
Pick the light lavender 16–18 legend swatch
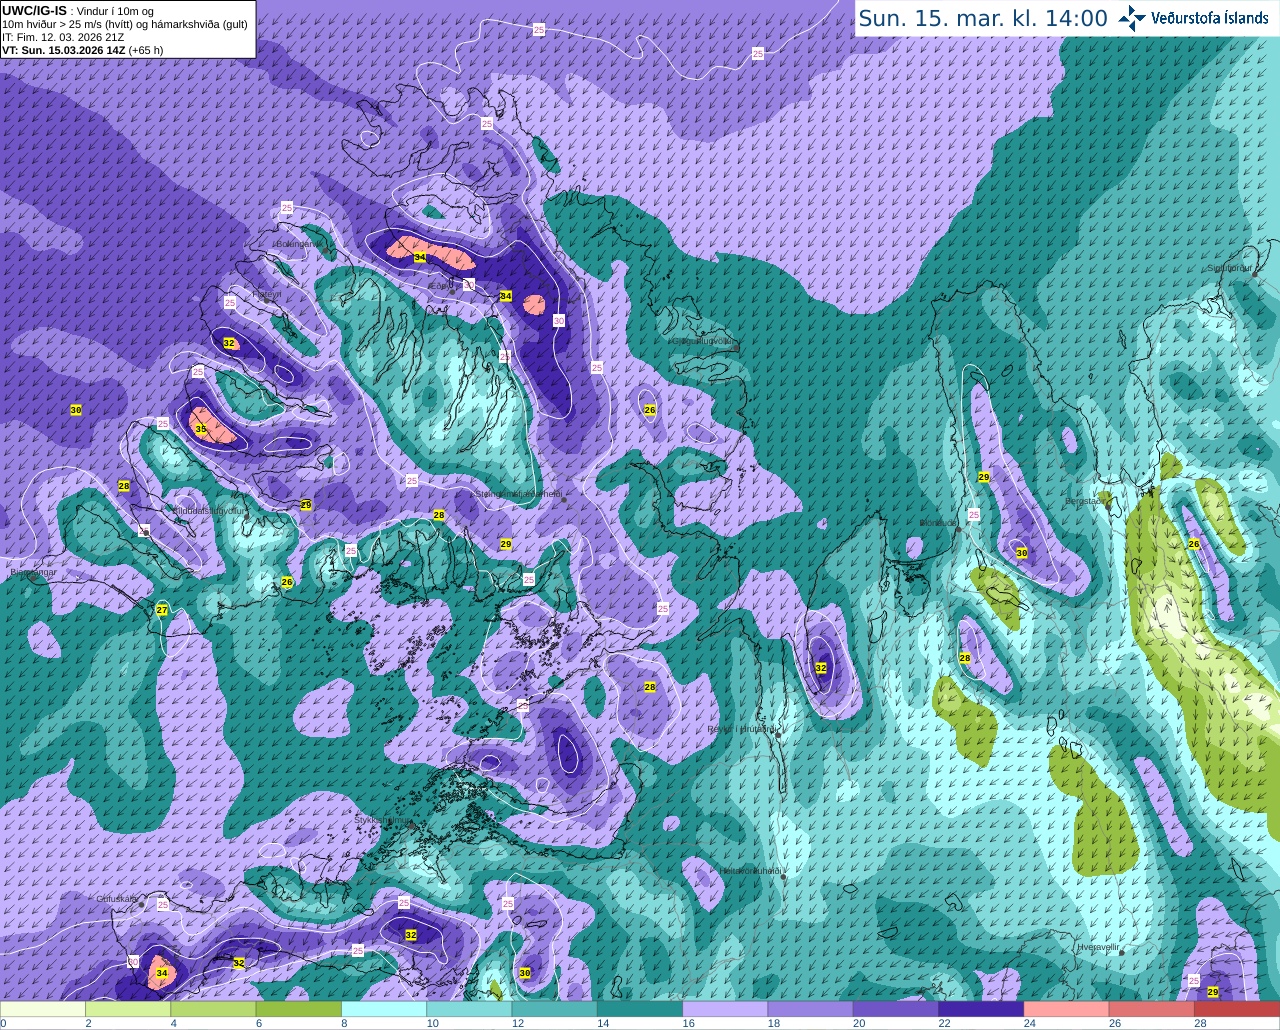coord(725,1010)
